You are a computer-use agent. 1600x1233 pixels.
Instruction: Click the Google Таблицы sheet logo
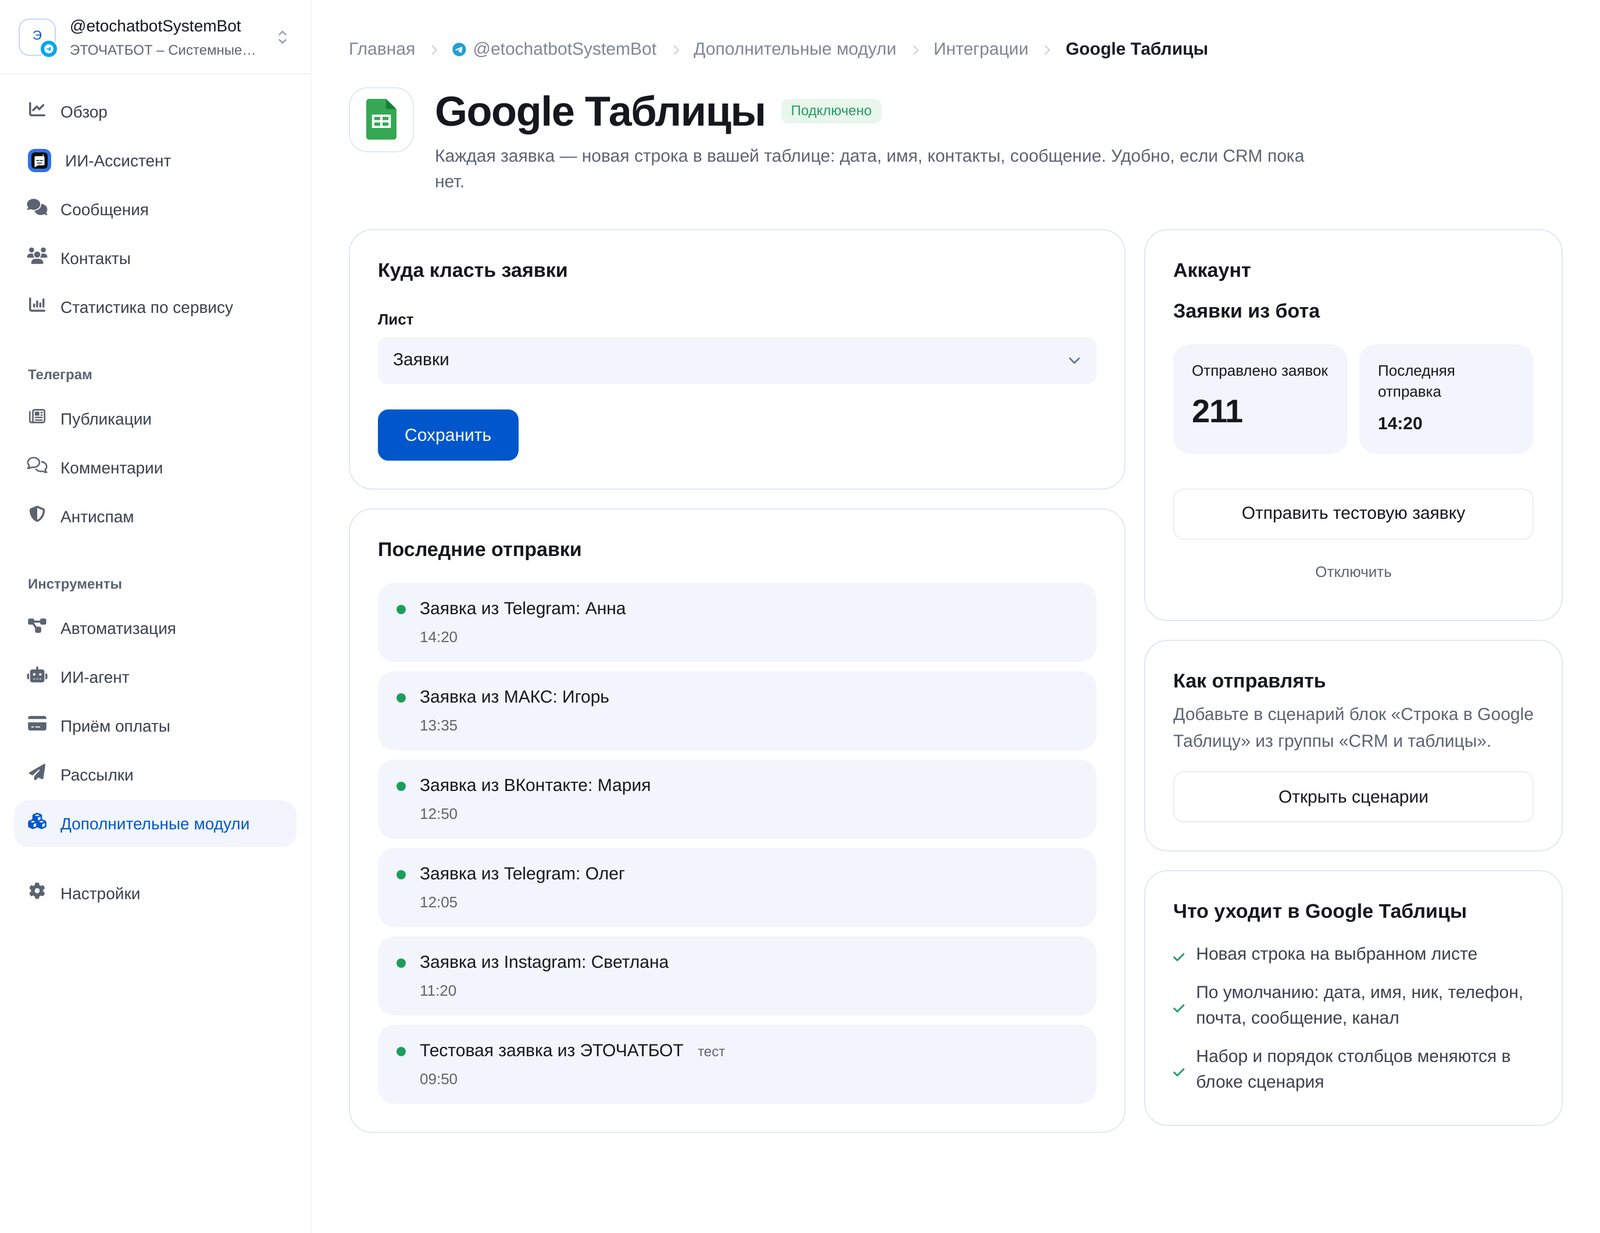pyautogui.click(x=381, y=120)
